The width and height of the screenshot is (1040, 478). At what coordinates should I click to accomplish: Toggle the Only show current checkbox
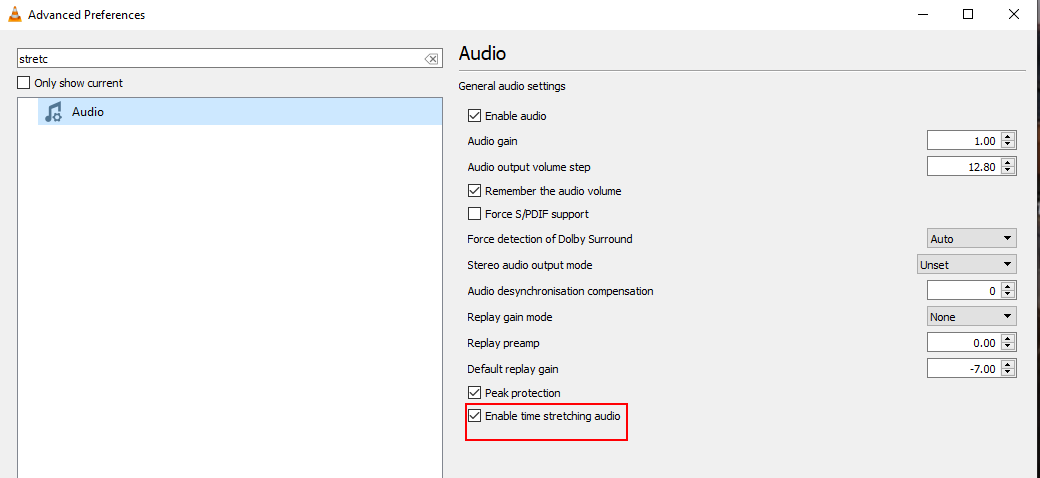tap(24, 83)
